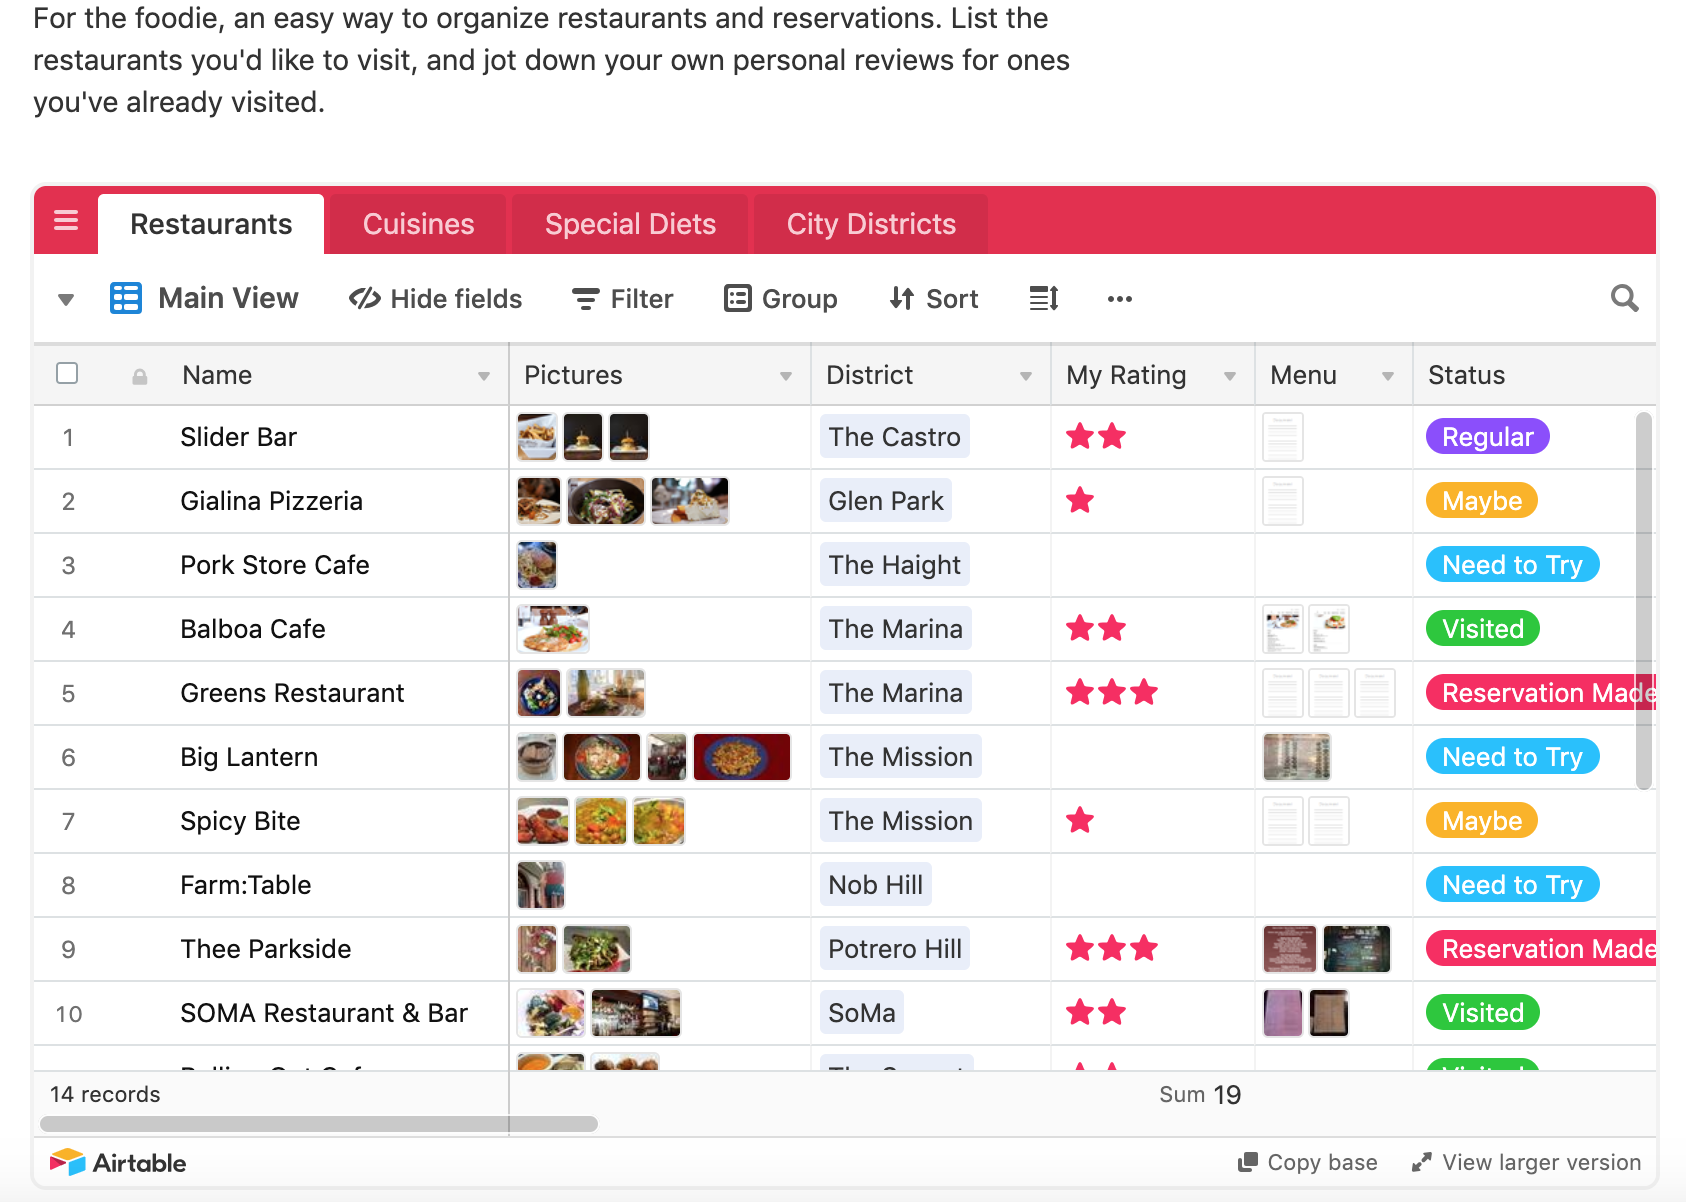Toggle the select-all records checkbox
The image size is (1686, 1202).
(x=67, y=374)
